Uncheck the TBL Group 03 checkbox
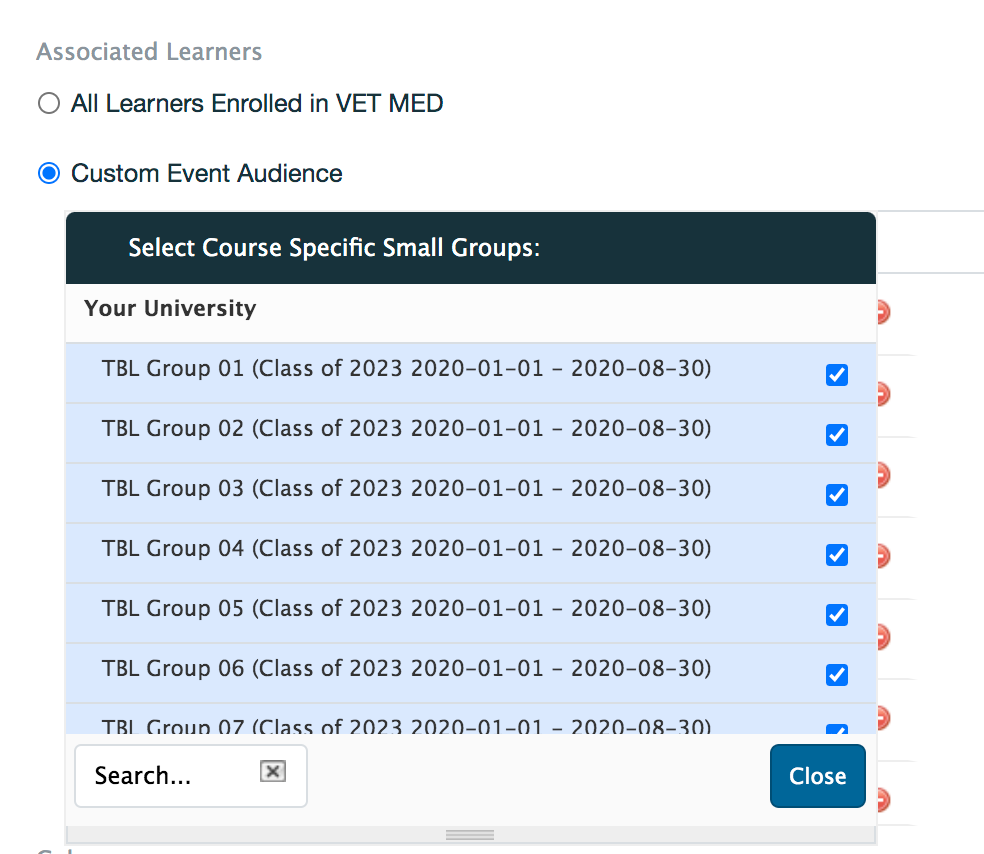This screenshot has width=984, height=854. 836,494
